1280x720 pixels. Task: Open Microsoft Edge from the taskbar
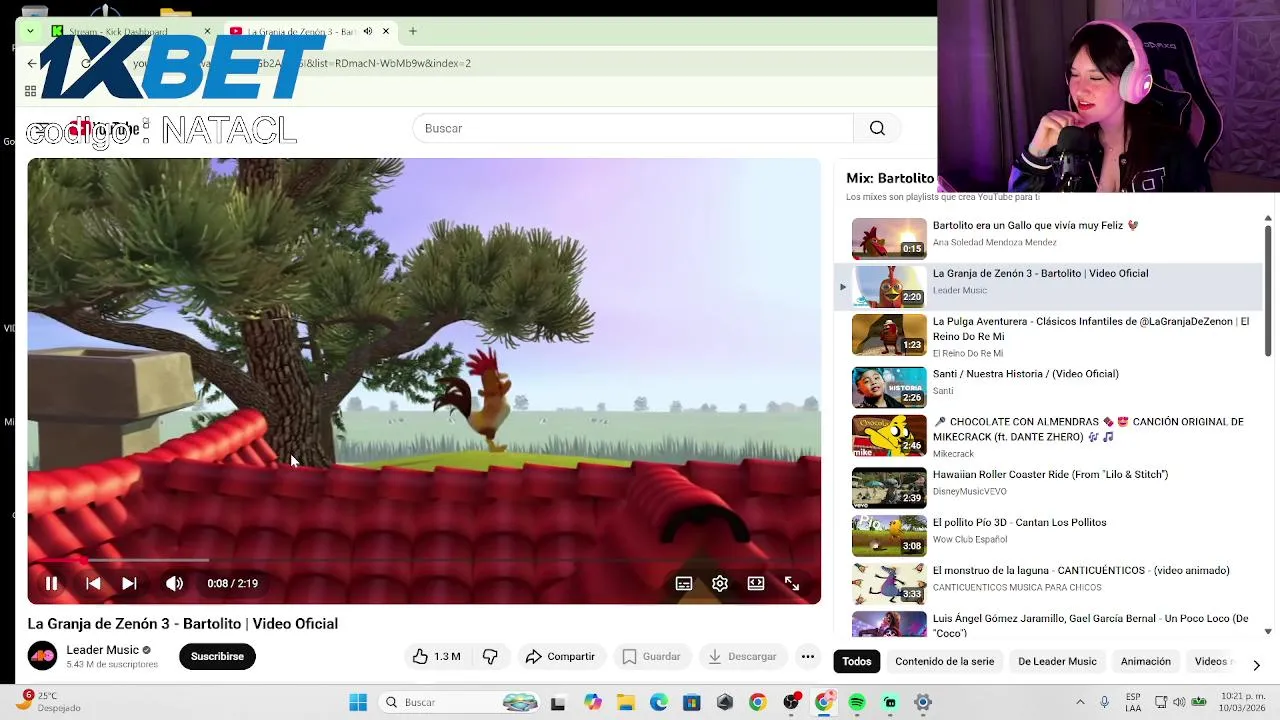659,702
